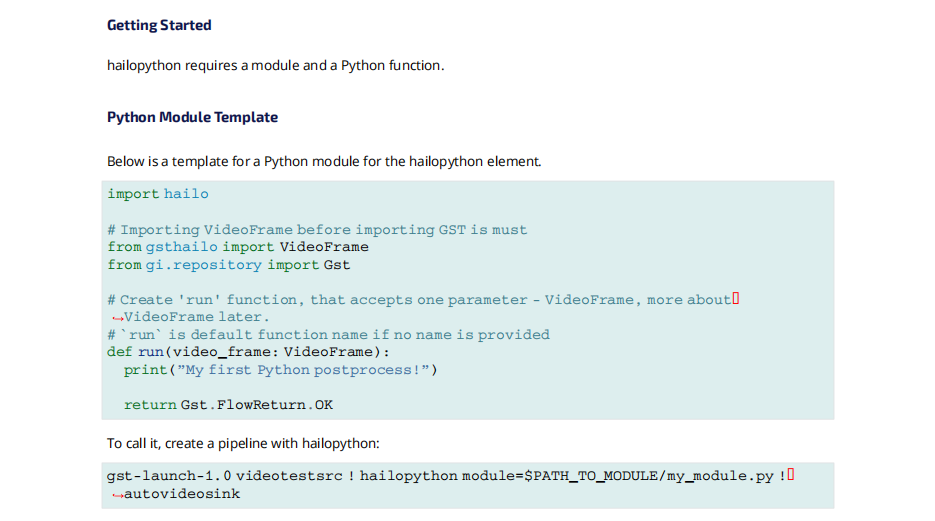This screenshot has width=935, height=521.
Task: Click the "from gsthailo import VideoFrame" line
Action: (238, 247)
